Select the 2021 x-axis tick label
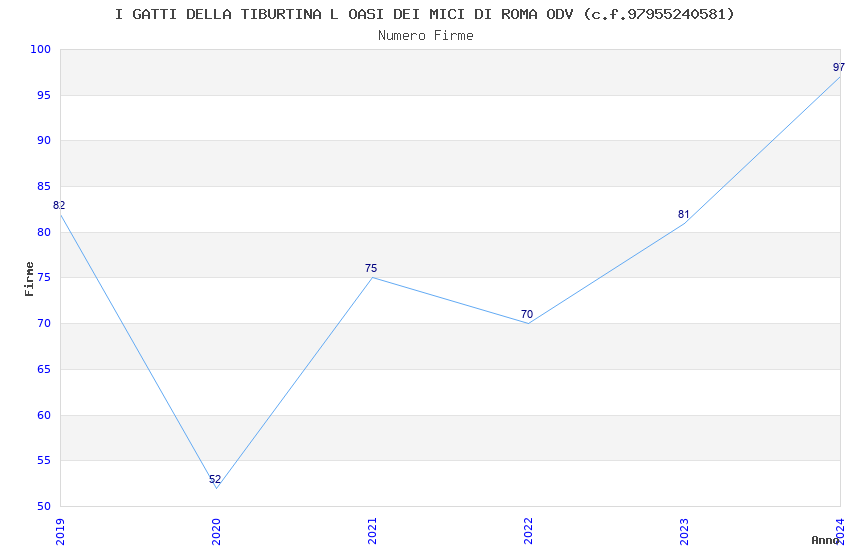This screenshot has width=850, height=550. tap(372, 531)
